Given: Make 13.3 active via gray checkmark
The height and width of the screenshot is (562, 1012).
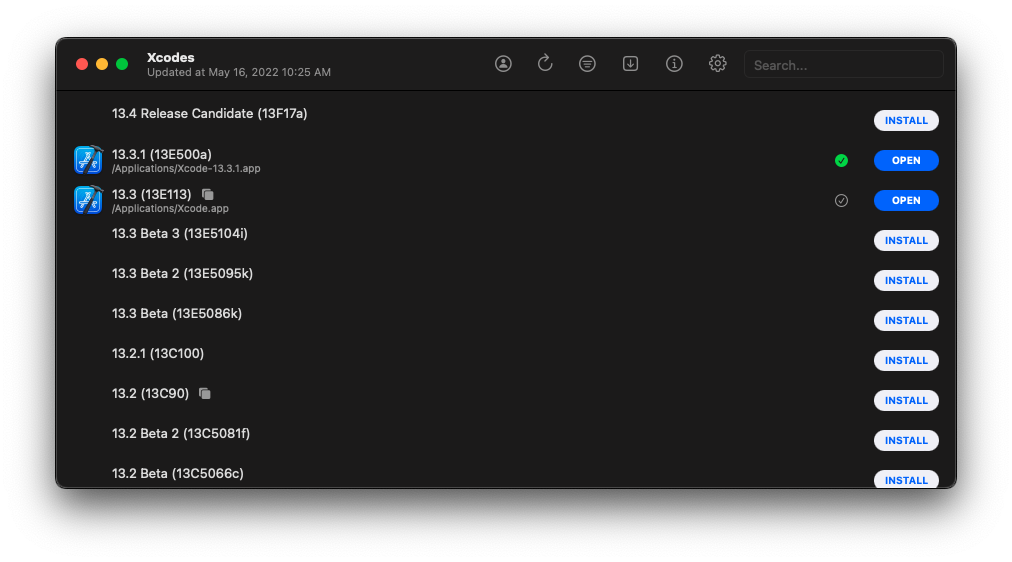Looking at the screenshot, I should (x=841, y=201).
